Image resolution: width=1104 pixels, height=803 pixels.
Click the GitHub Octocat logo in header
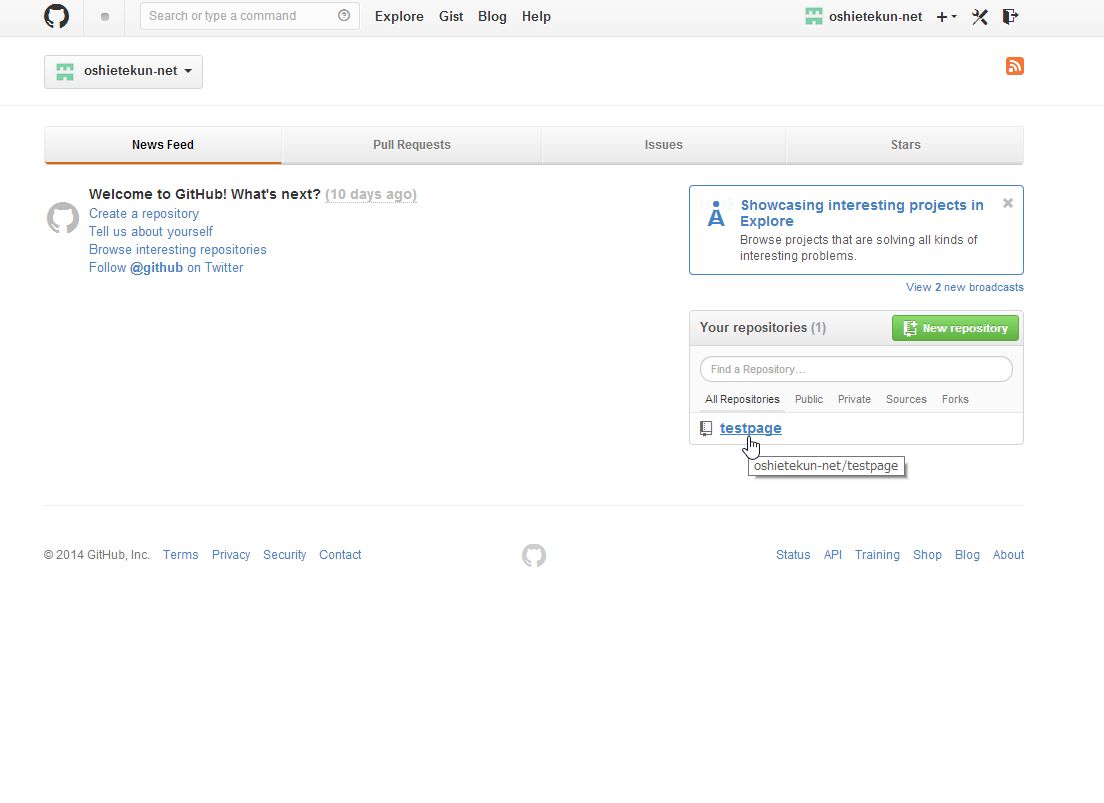tap(56, 15)
